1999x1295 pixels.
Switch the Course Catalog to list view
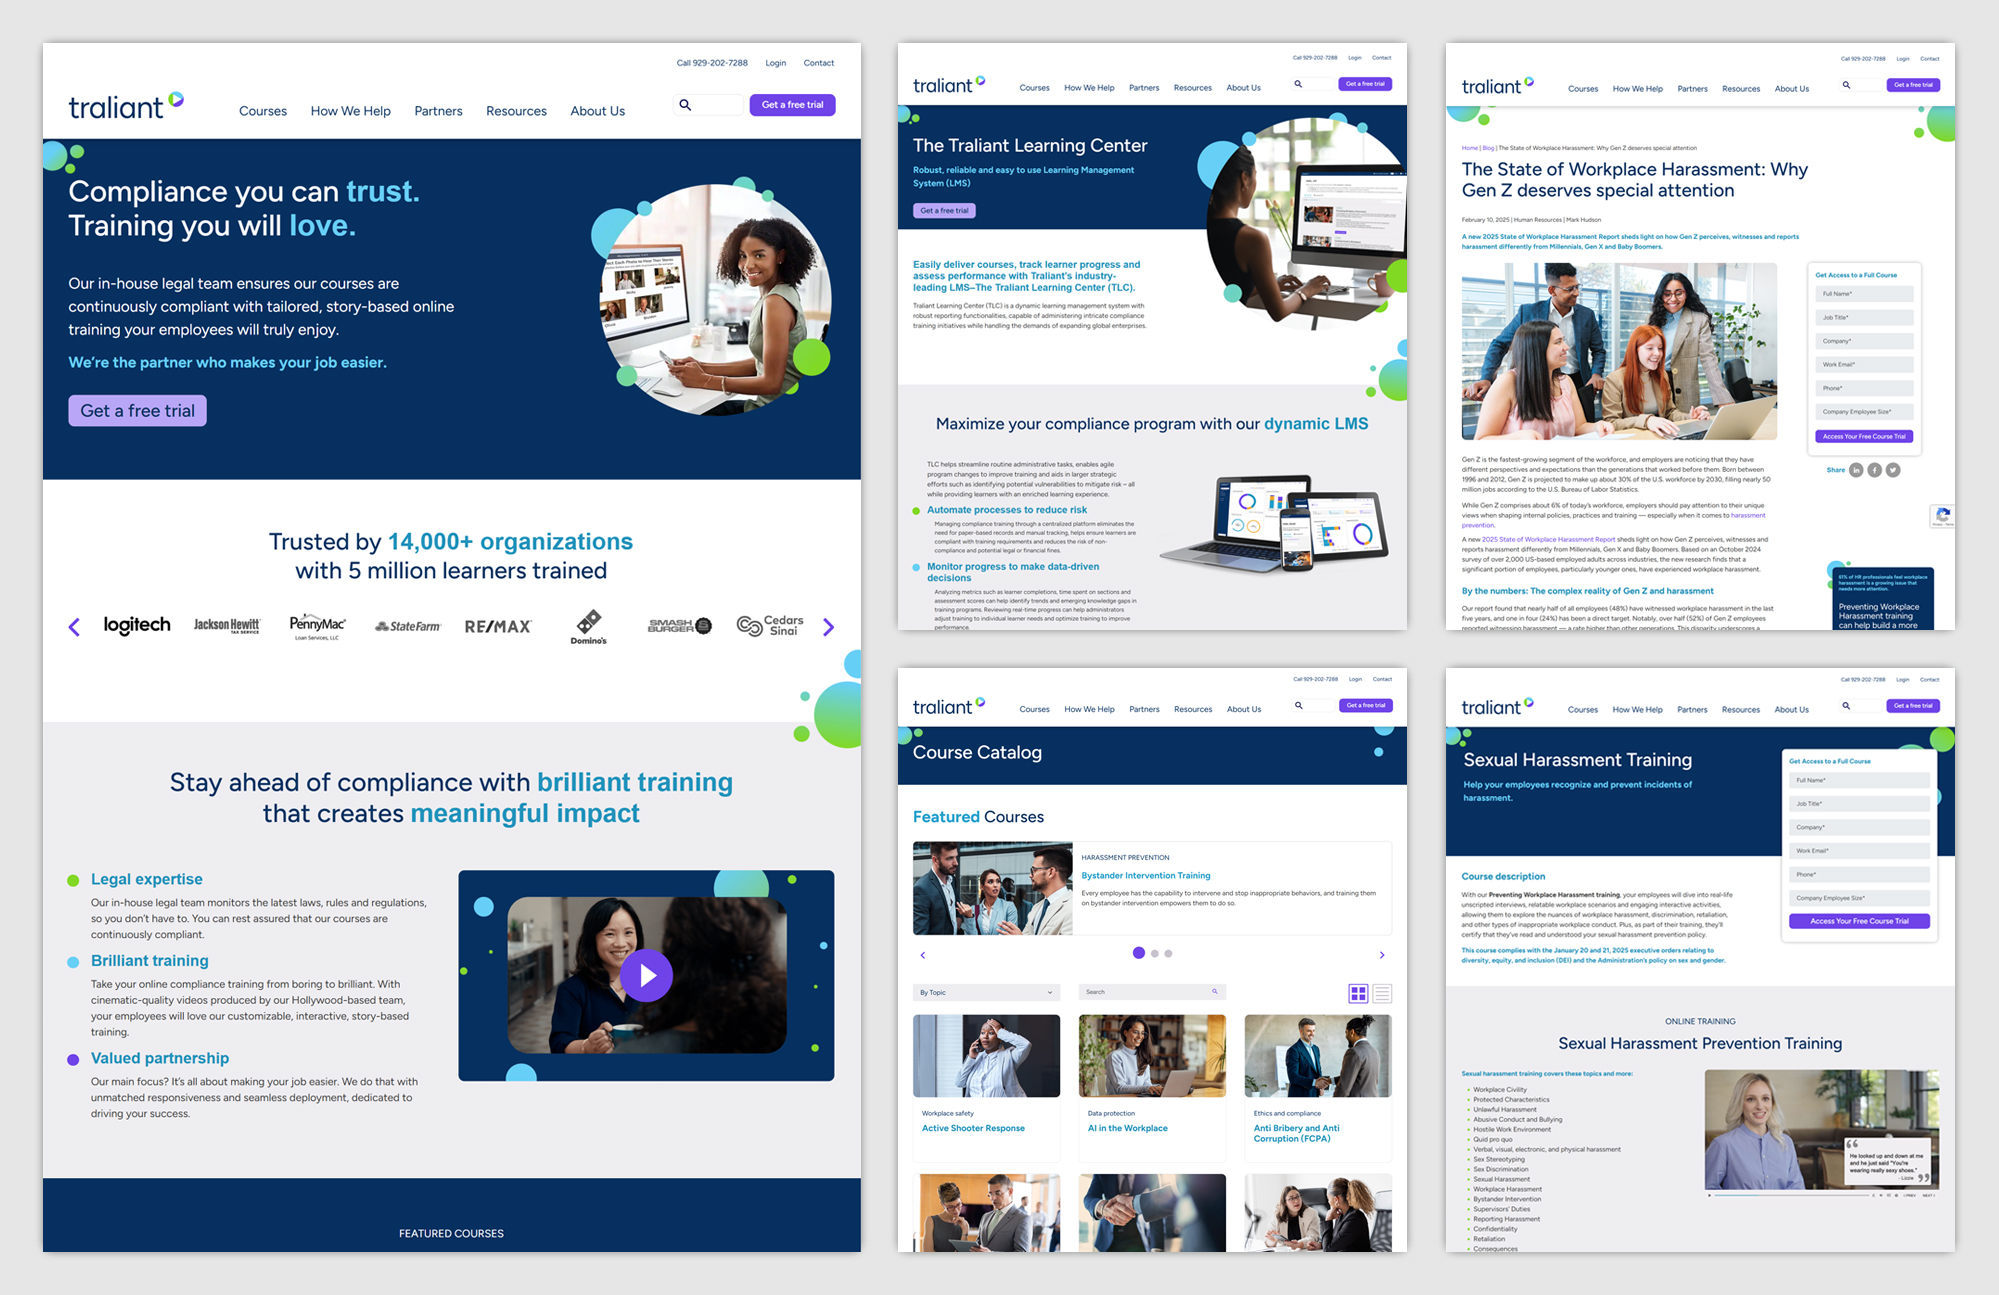(x=1382, y=993)
